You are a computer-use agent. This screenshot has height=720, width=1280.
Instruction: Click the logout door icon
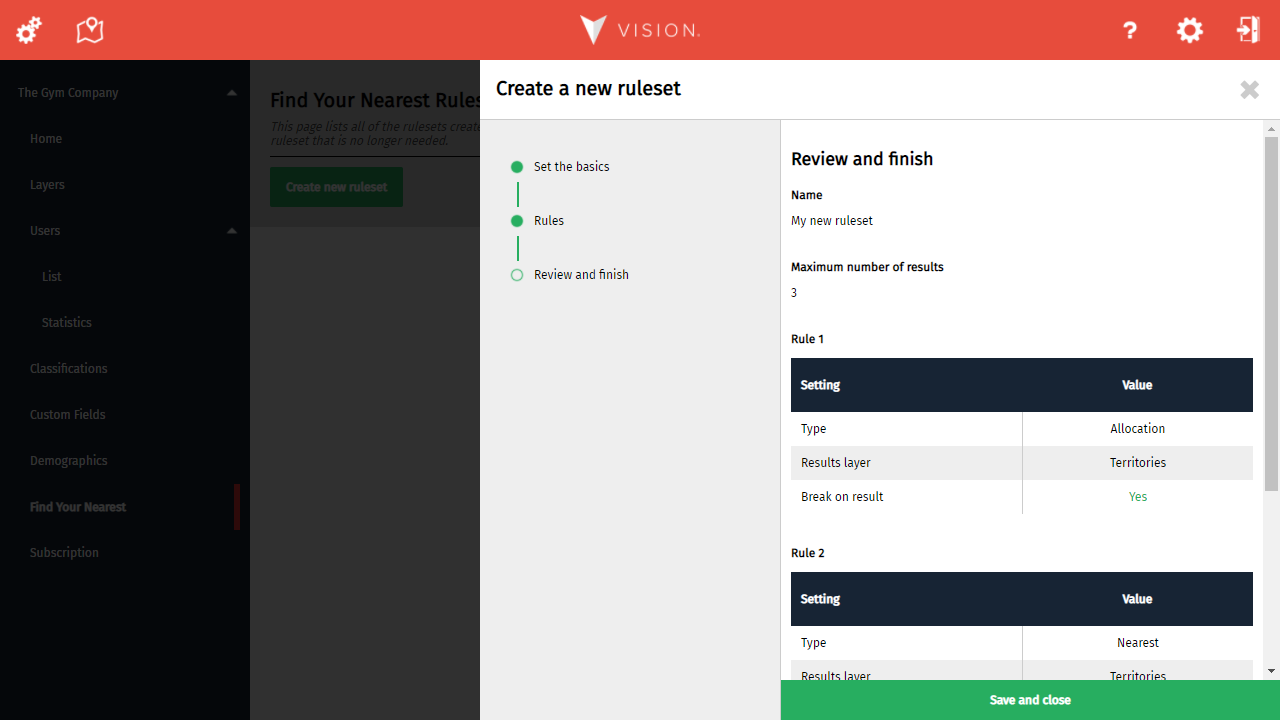(1248, 30)
